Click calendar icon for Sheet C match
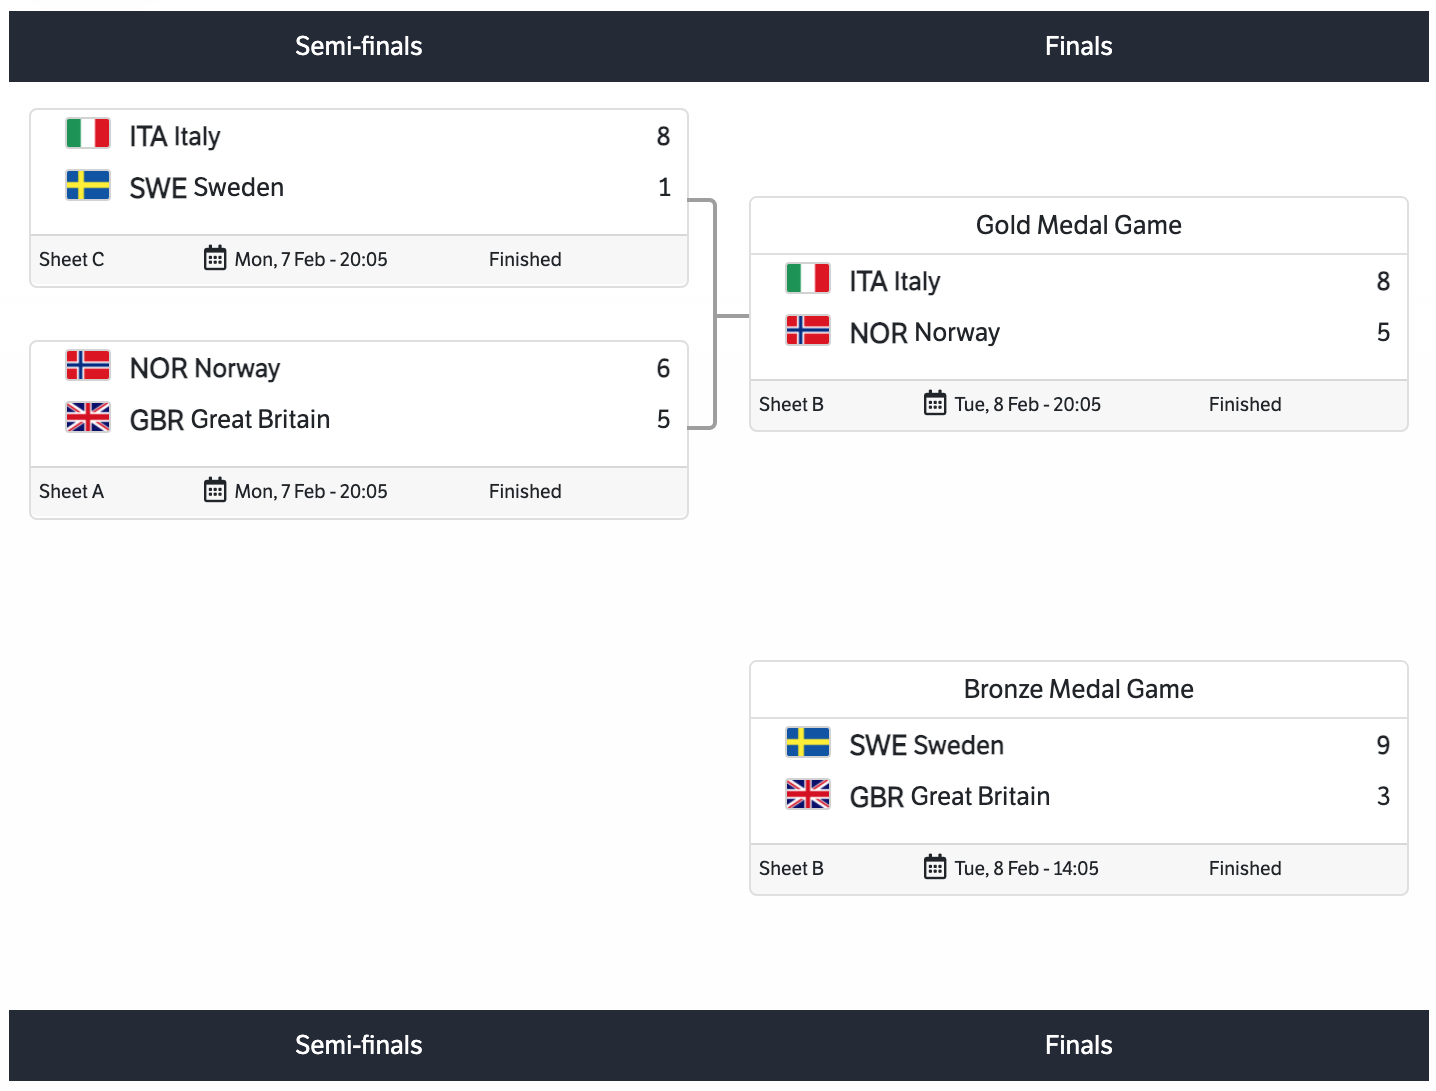Viewport: 1436px width, 1091px height. click(x=215, y=258)
